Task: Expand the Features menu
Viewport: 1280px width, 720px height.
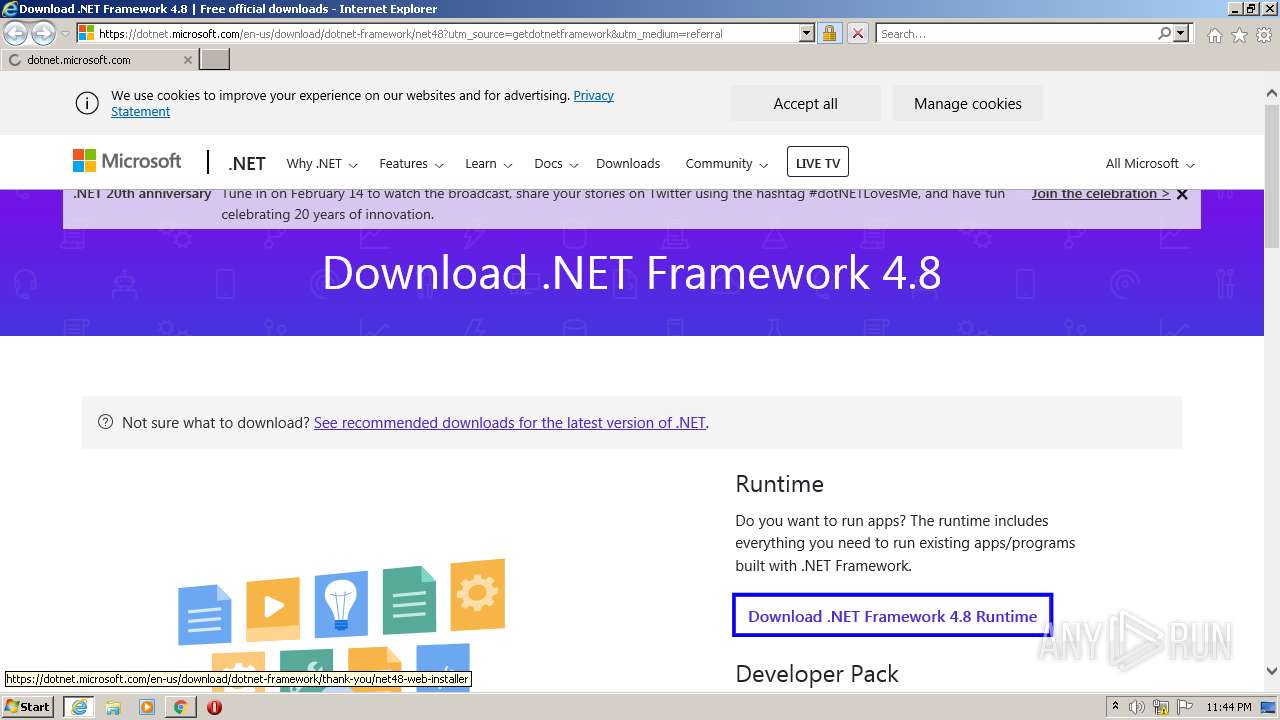Action: pyautogui.click(x=411, y=163)
